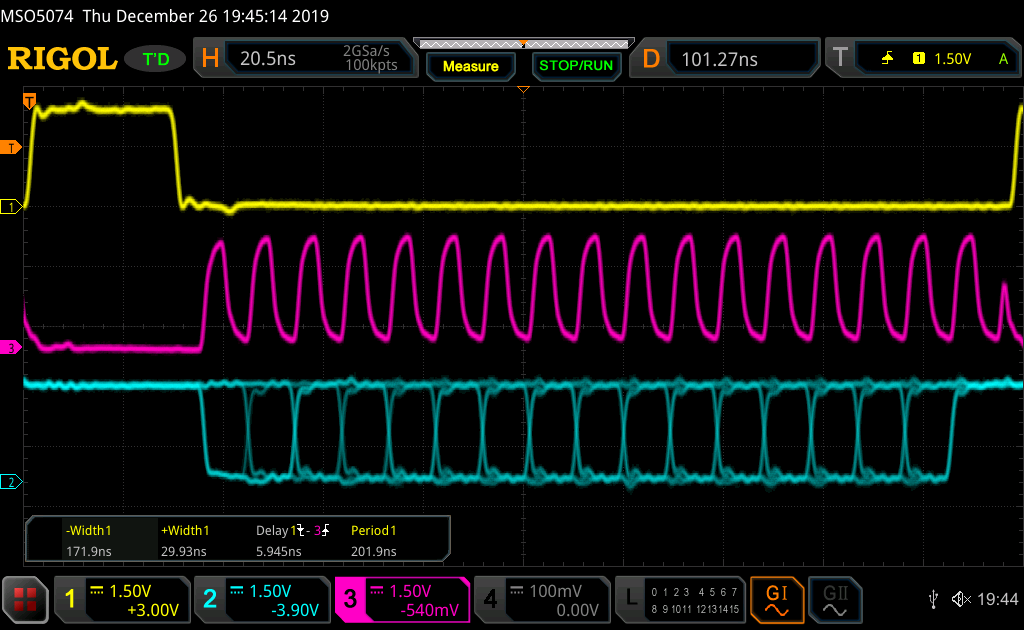Toggle channel 2 label
The image size is (1024, 630).
tap(210, 599)
